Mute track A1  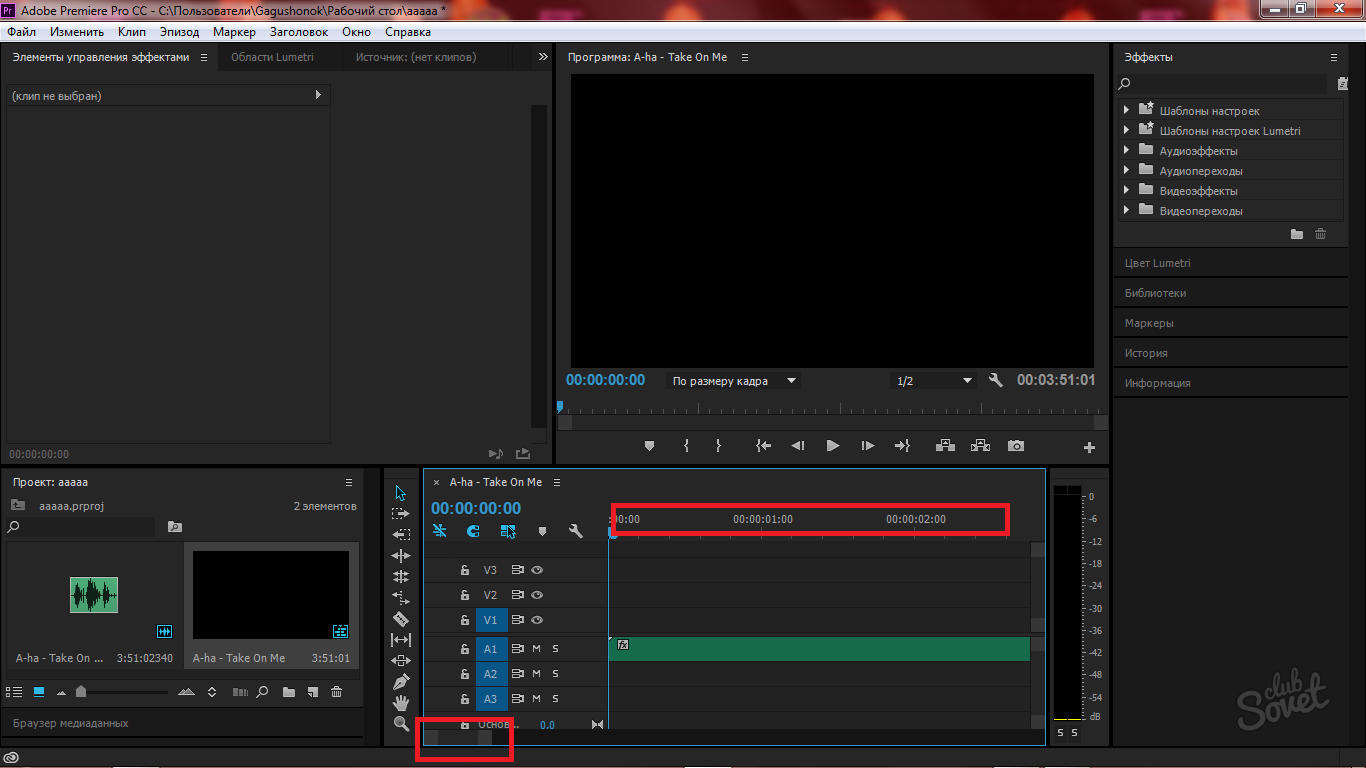[x=536, y=649]
